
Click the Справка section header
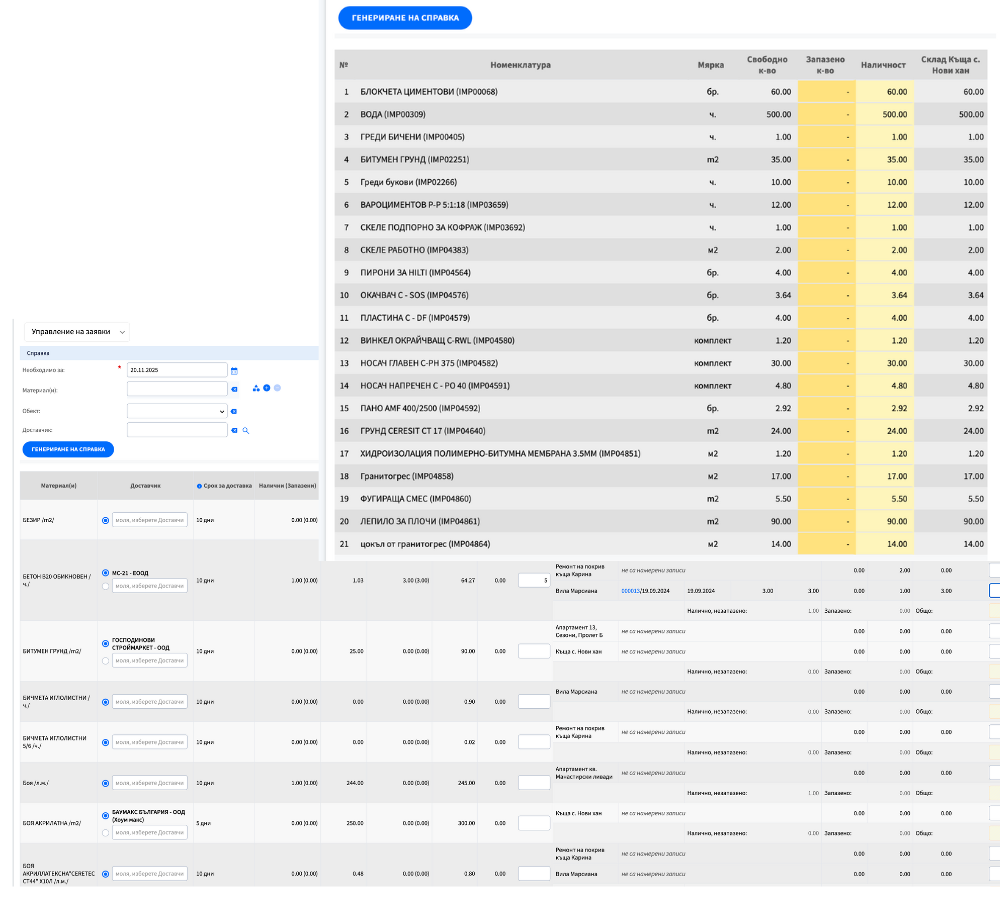click(38, 353)
